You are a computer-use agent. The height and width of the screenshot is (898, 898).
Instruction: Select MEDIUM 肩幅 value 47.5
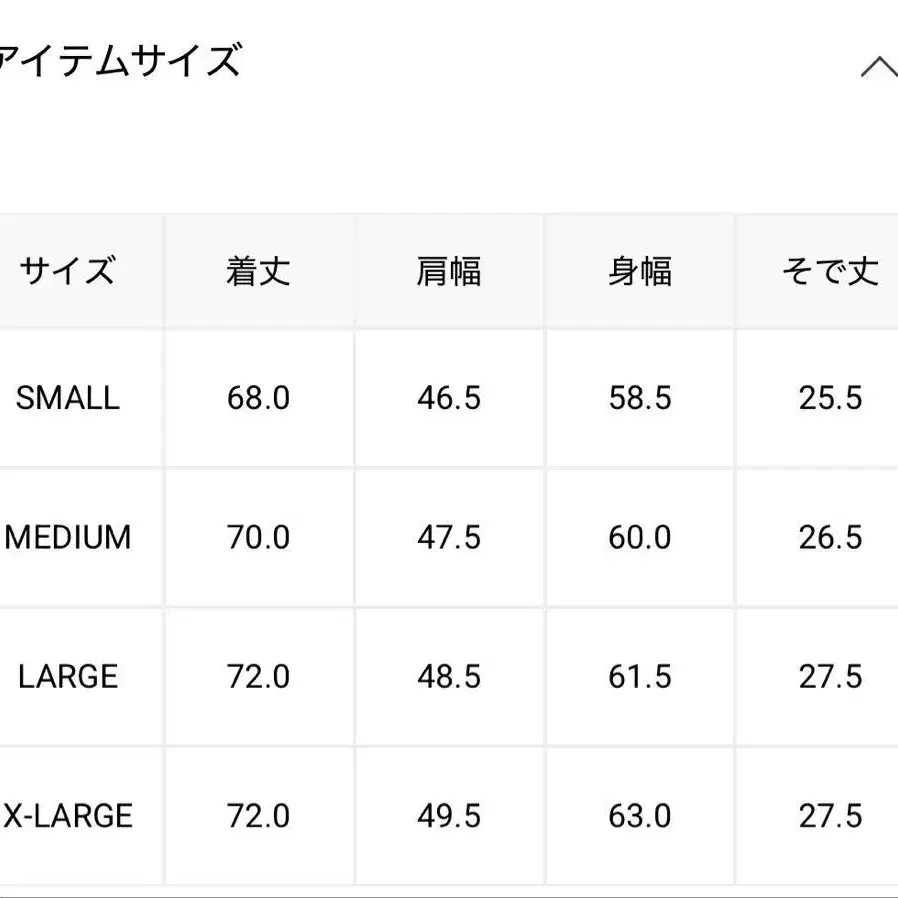(x=449, y=537)
